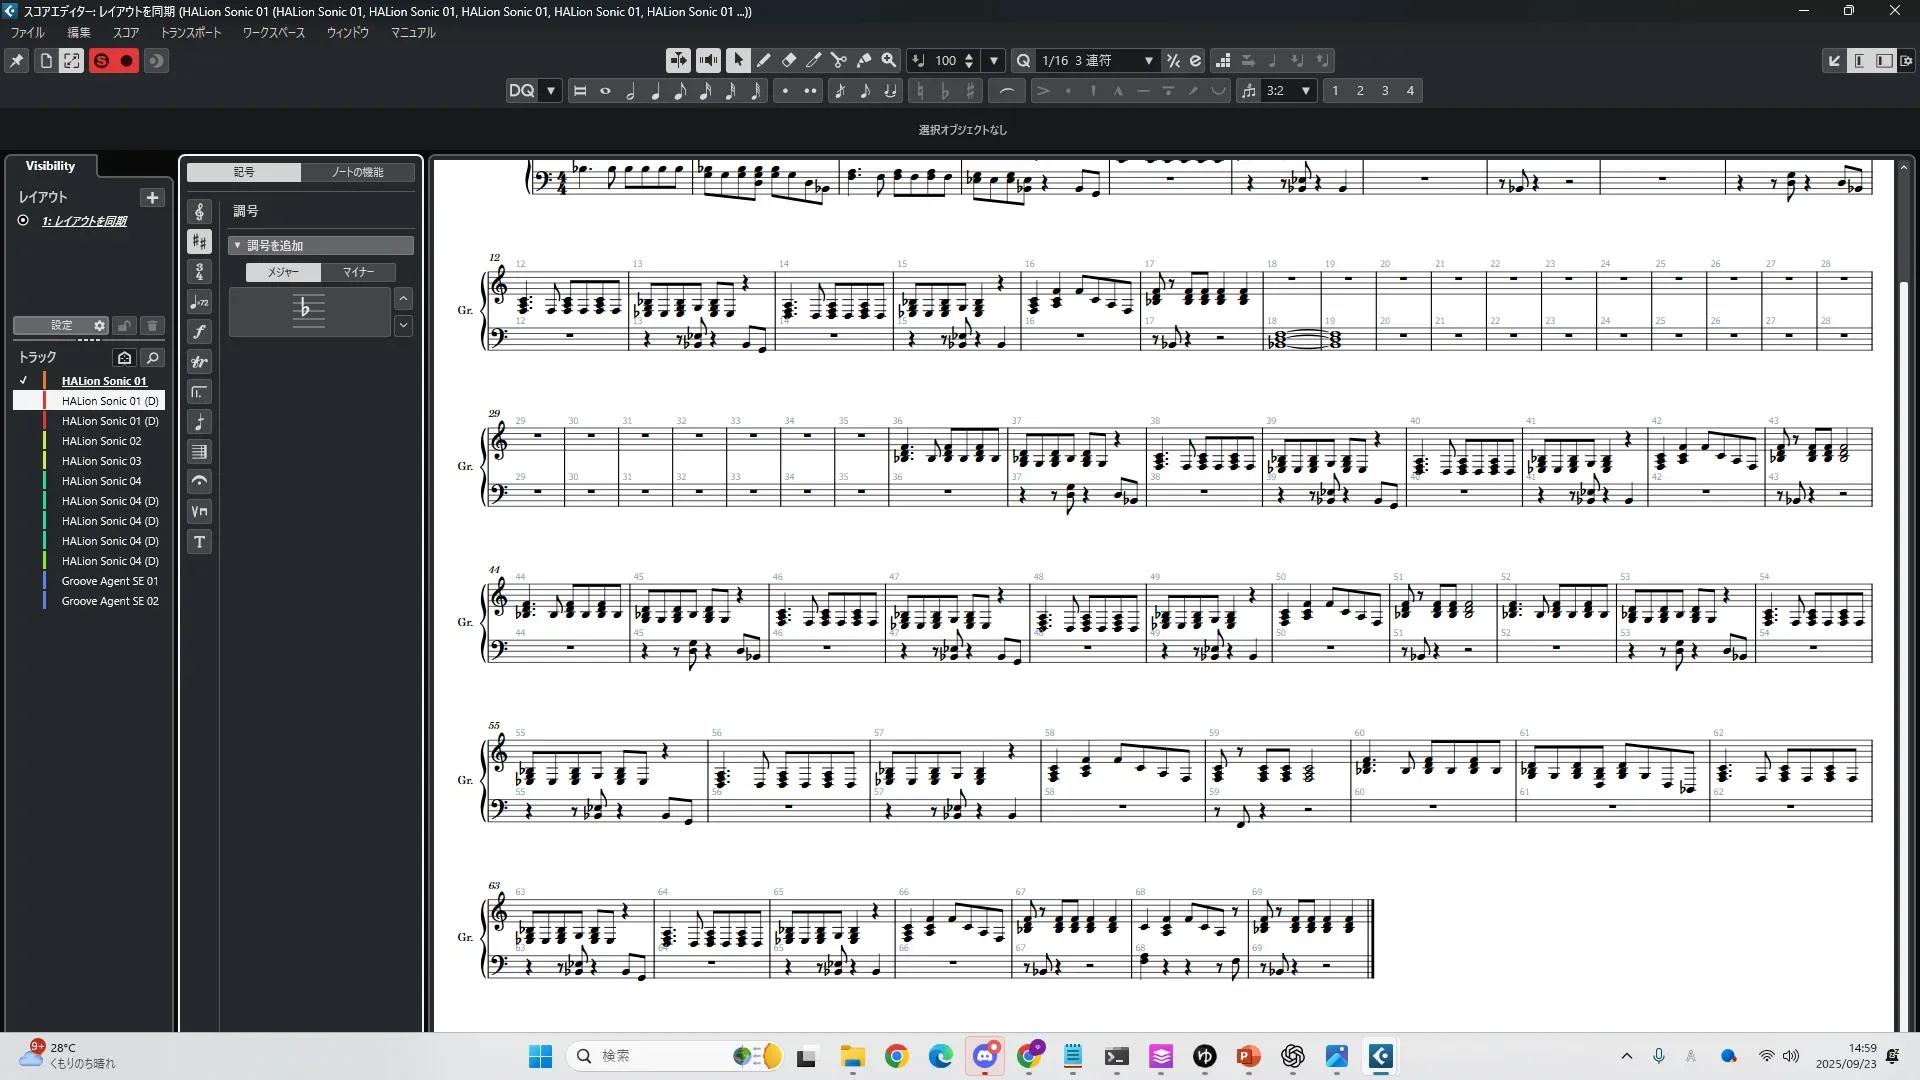The height and width of the screenshot is (1080, 1920).
Task: Select the layout radio button
Action: point(23,221)
